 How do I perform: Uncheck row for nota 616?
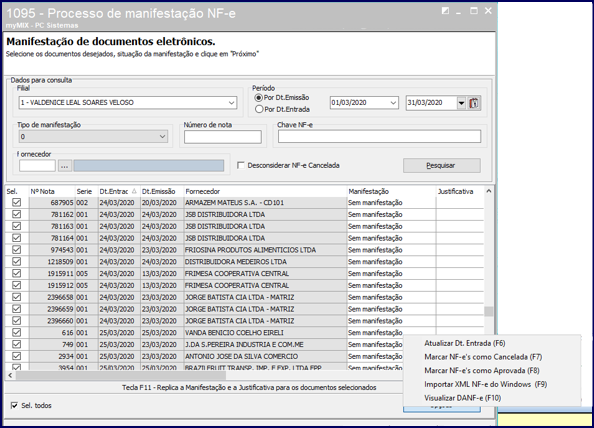click(16, 332)
